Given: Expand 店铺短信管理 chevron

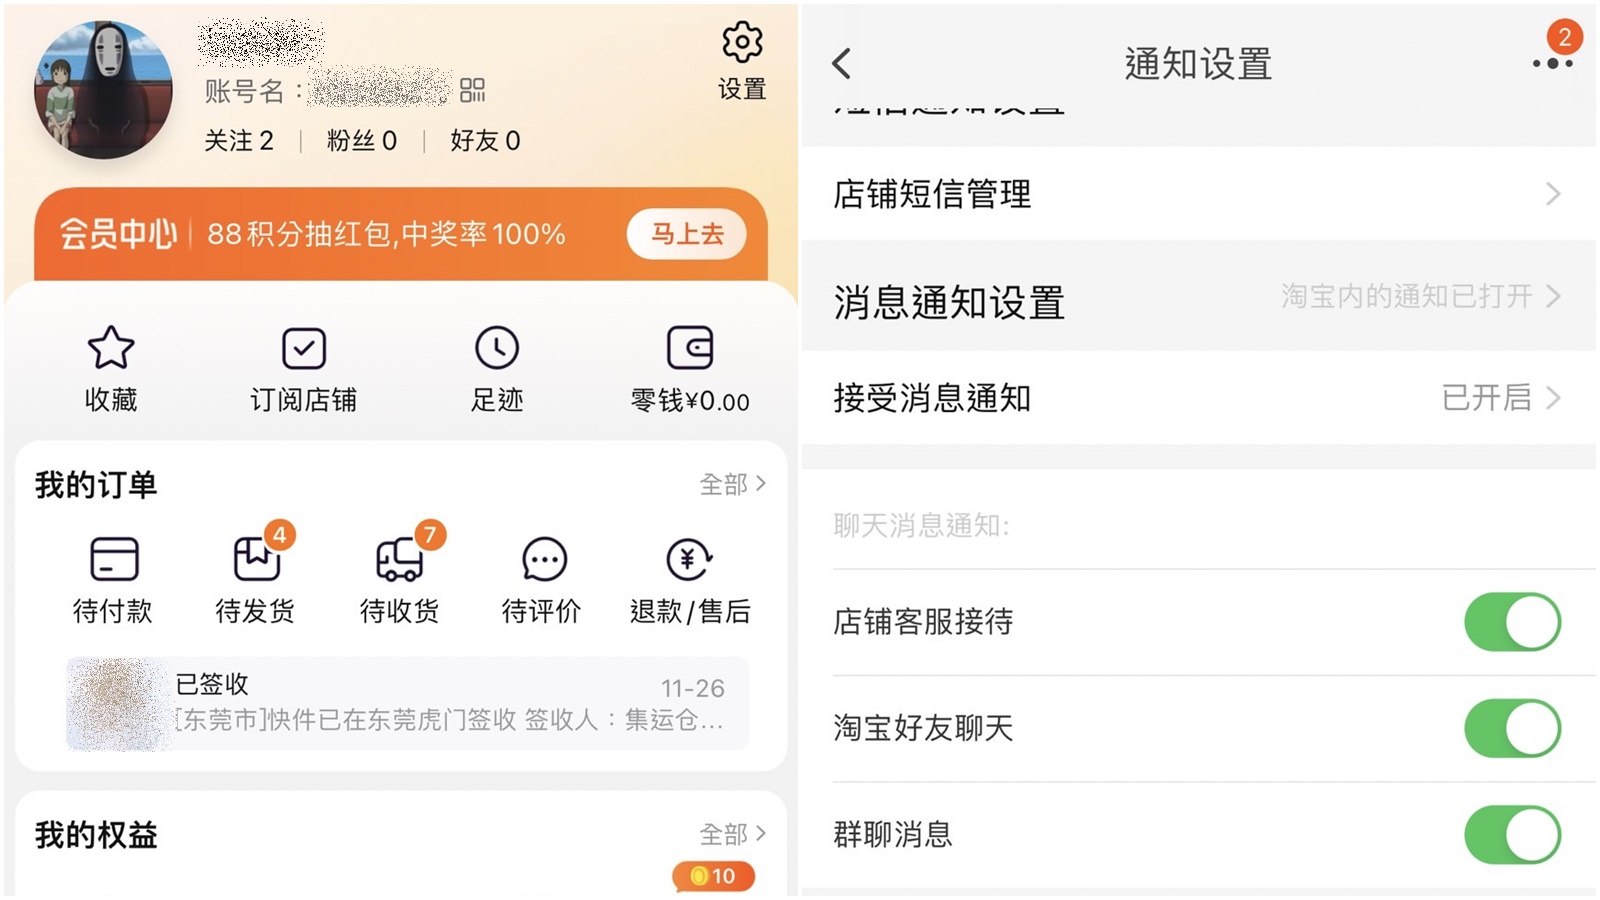Looking at the screenshot, I should click(x=1552, y=194).
